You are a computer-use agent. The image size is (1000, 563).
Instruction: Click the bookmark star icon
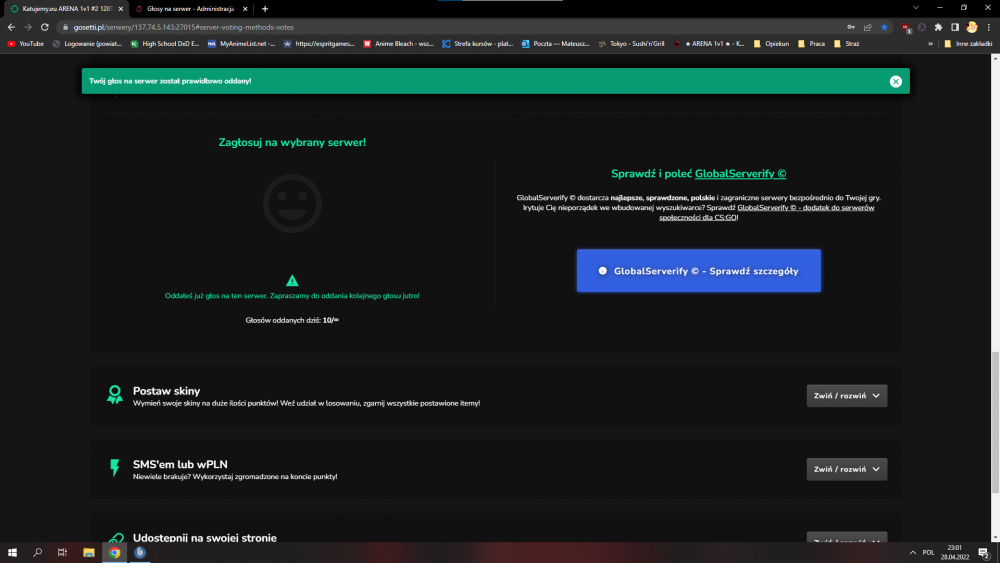[884, 27]
